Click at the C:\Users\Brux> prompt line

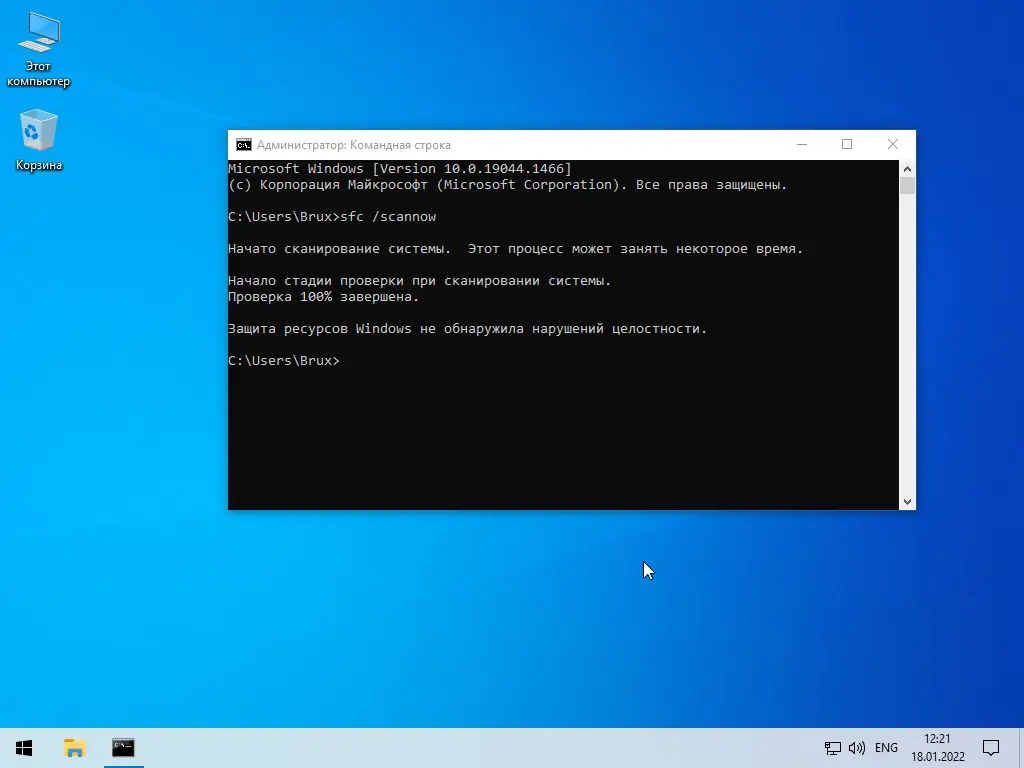point(283,360)
